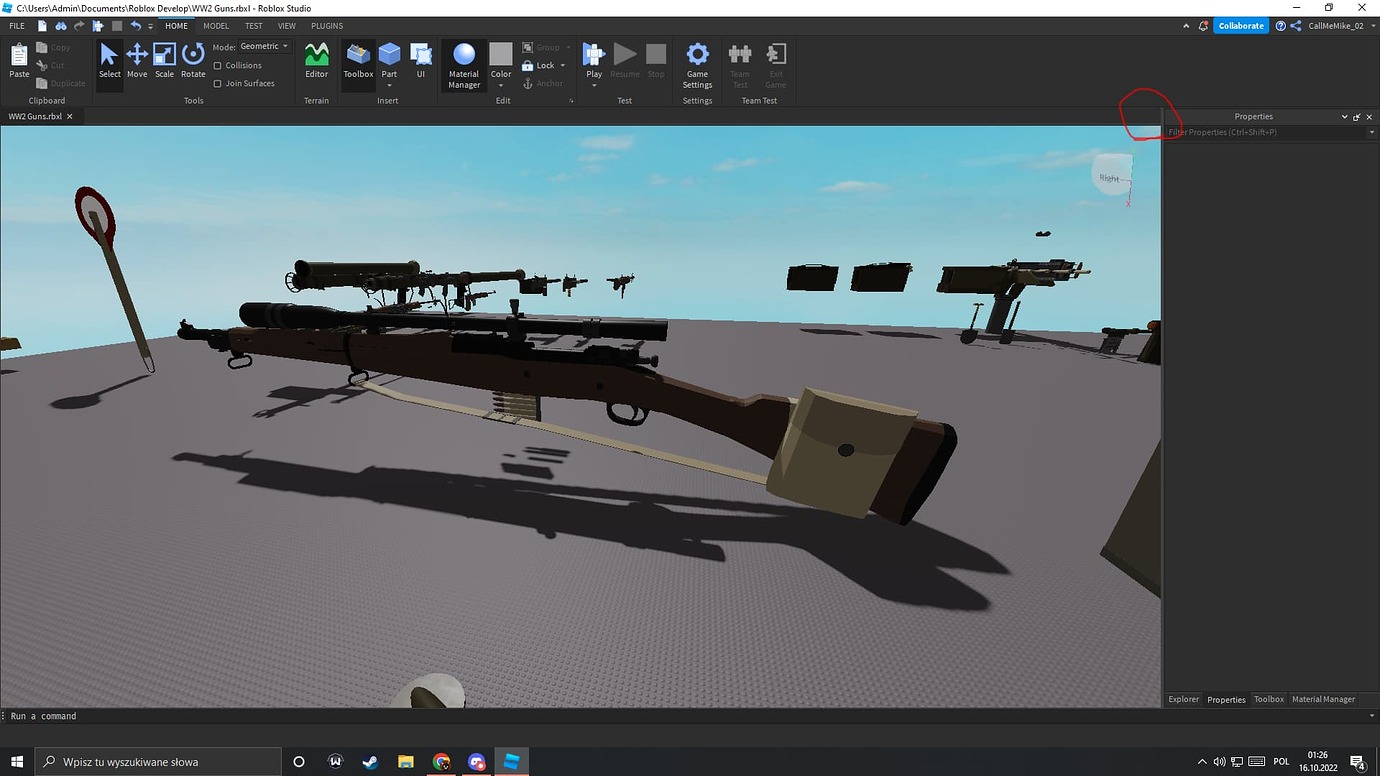The height and width of the screenshot is (776, 1380).
Task: Click the binoculars find icon
Action: tap(61, 26)
